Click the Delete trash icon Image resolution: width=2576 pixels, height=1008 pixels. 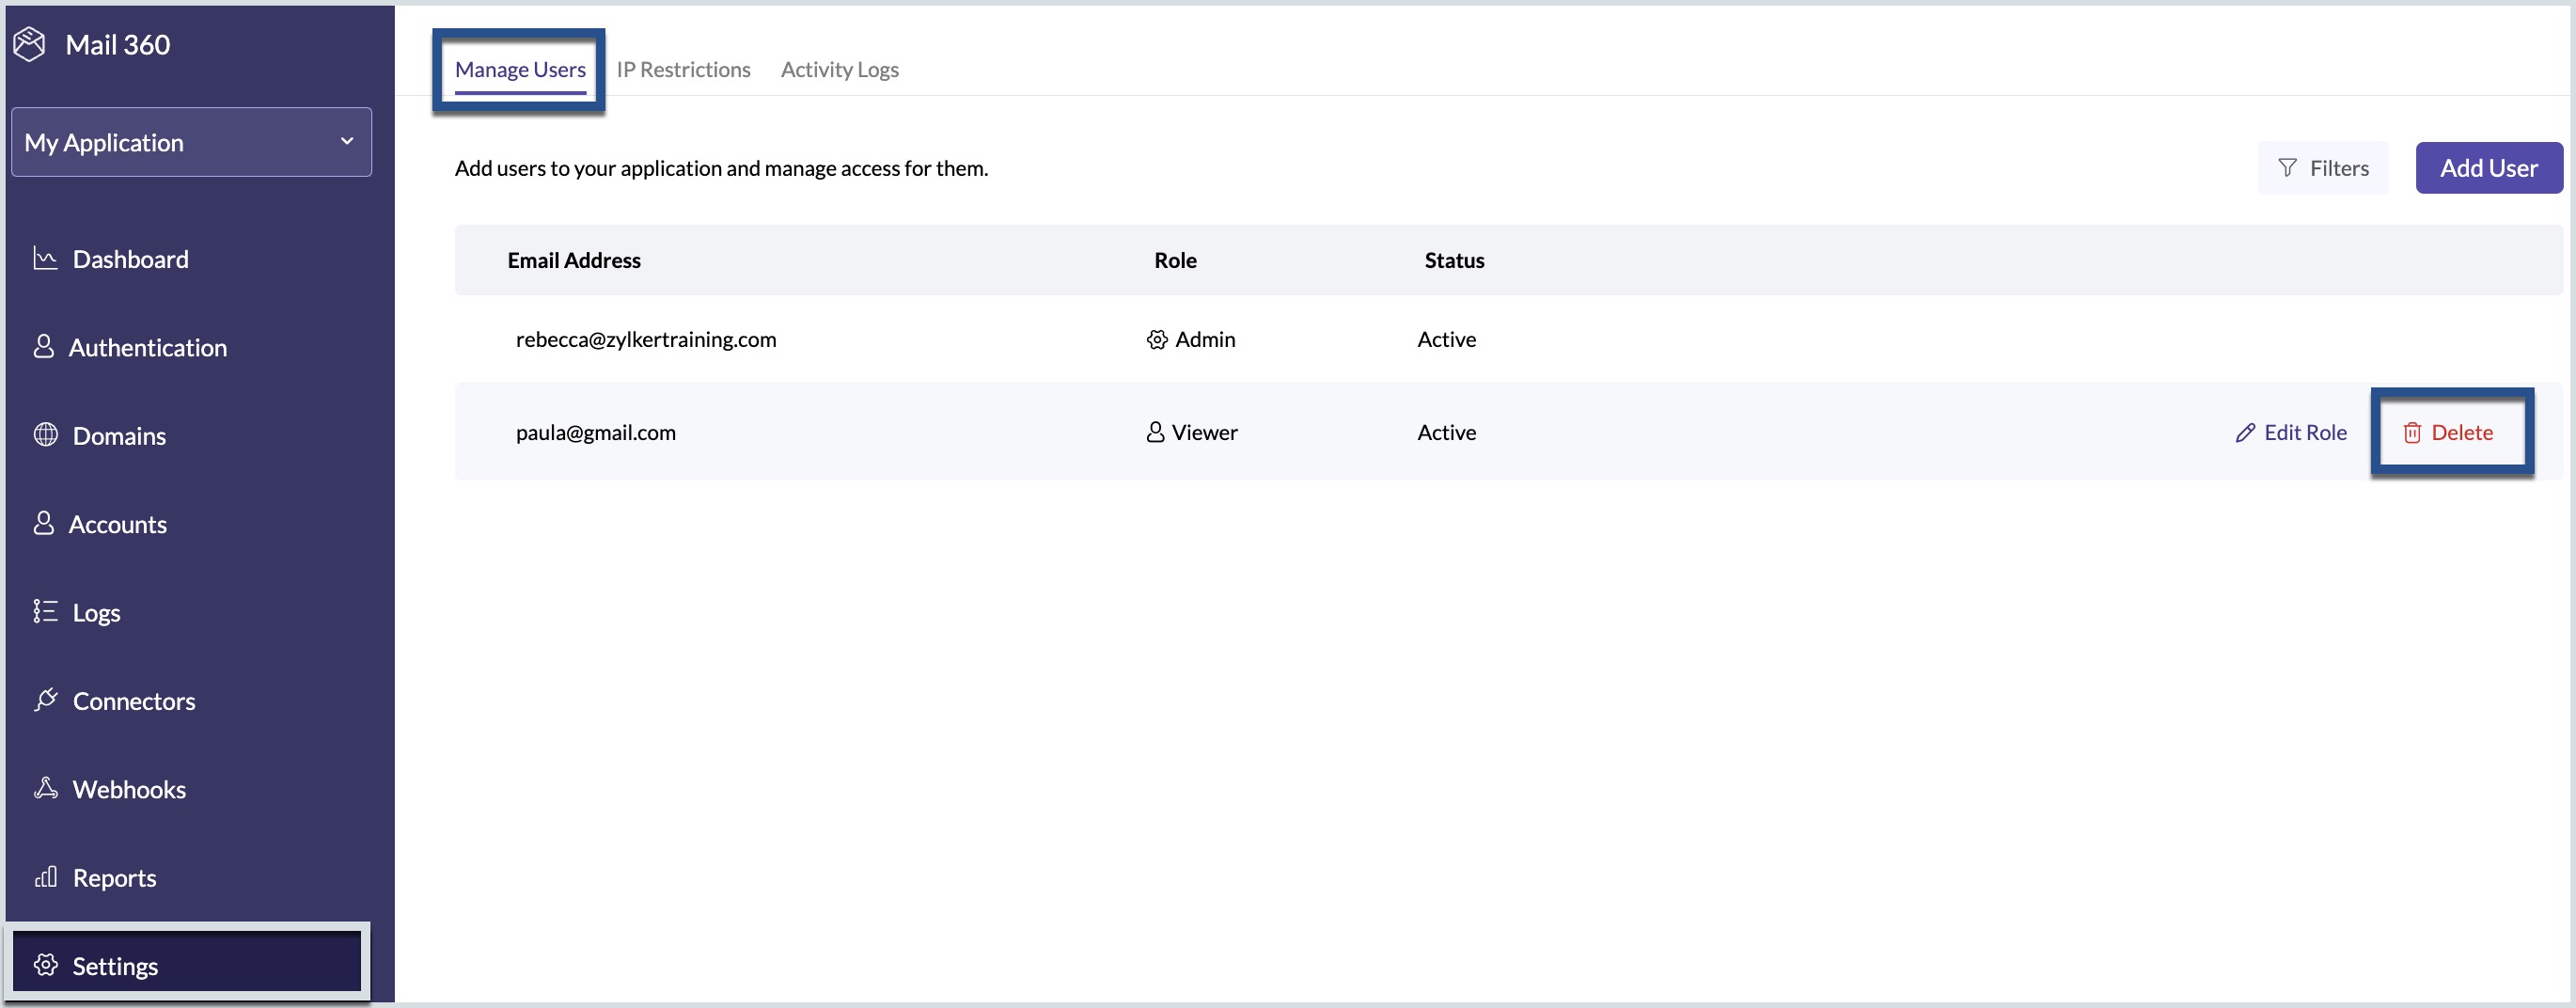(x=2412, y=432)
